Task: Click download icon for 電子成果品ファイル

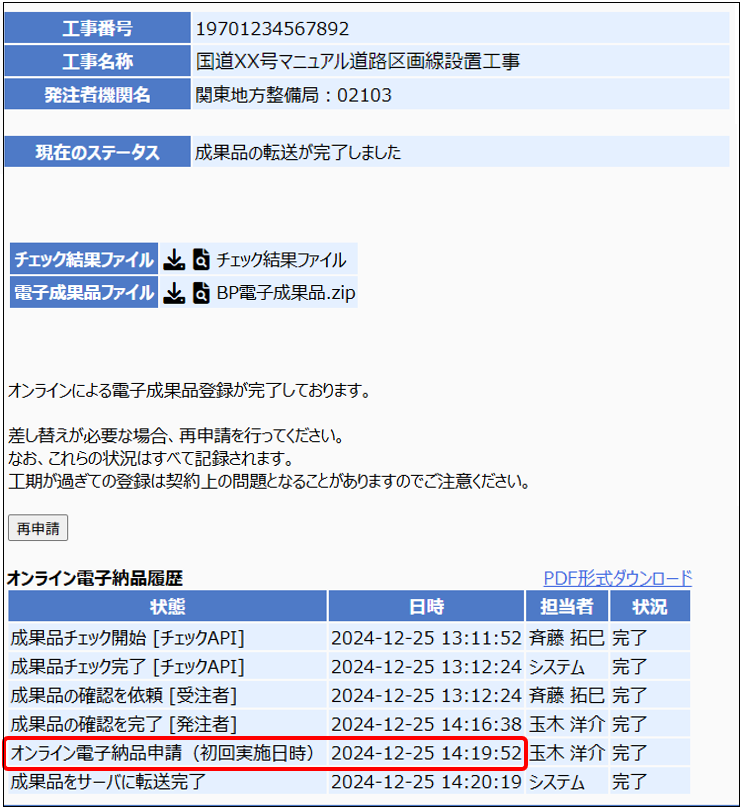Action: pyautogui.click(x=174, y=293)
